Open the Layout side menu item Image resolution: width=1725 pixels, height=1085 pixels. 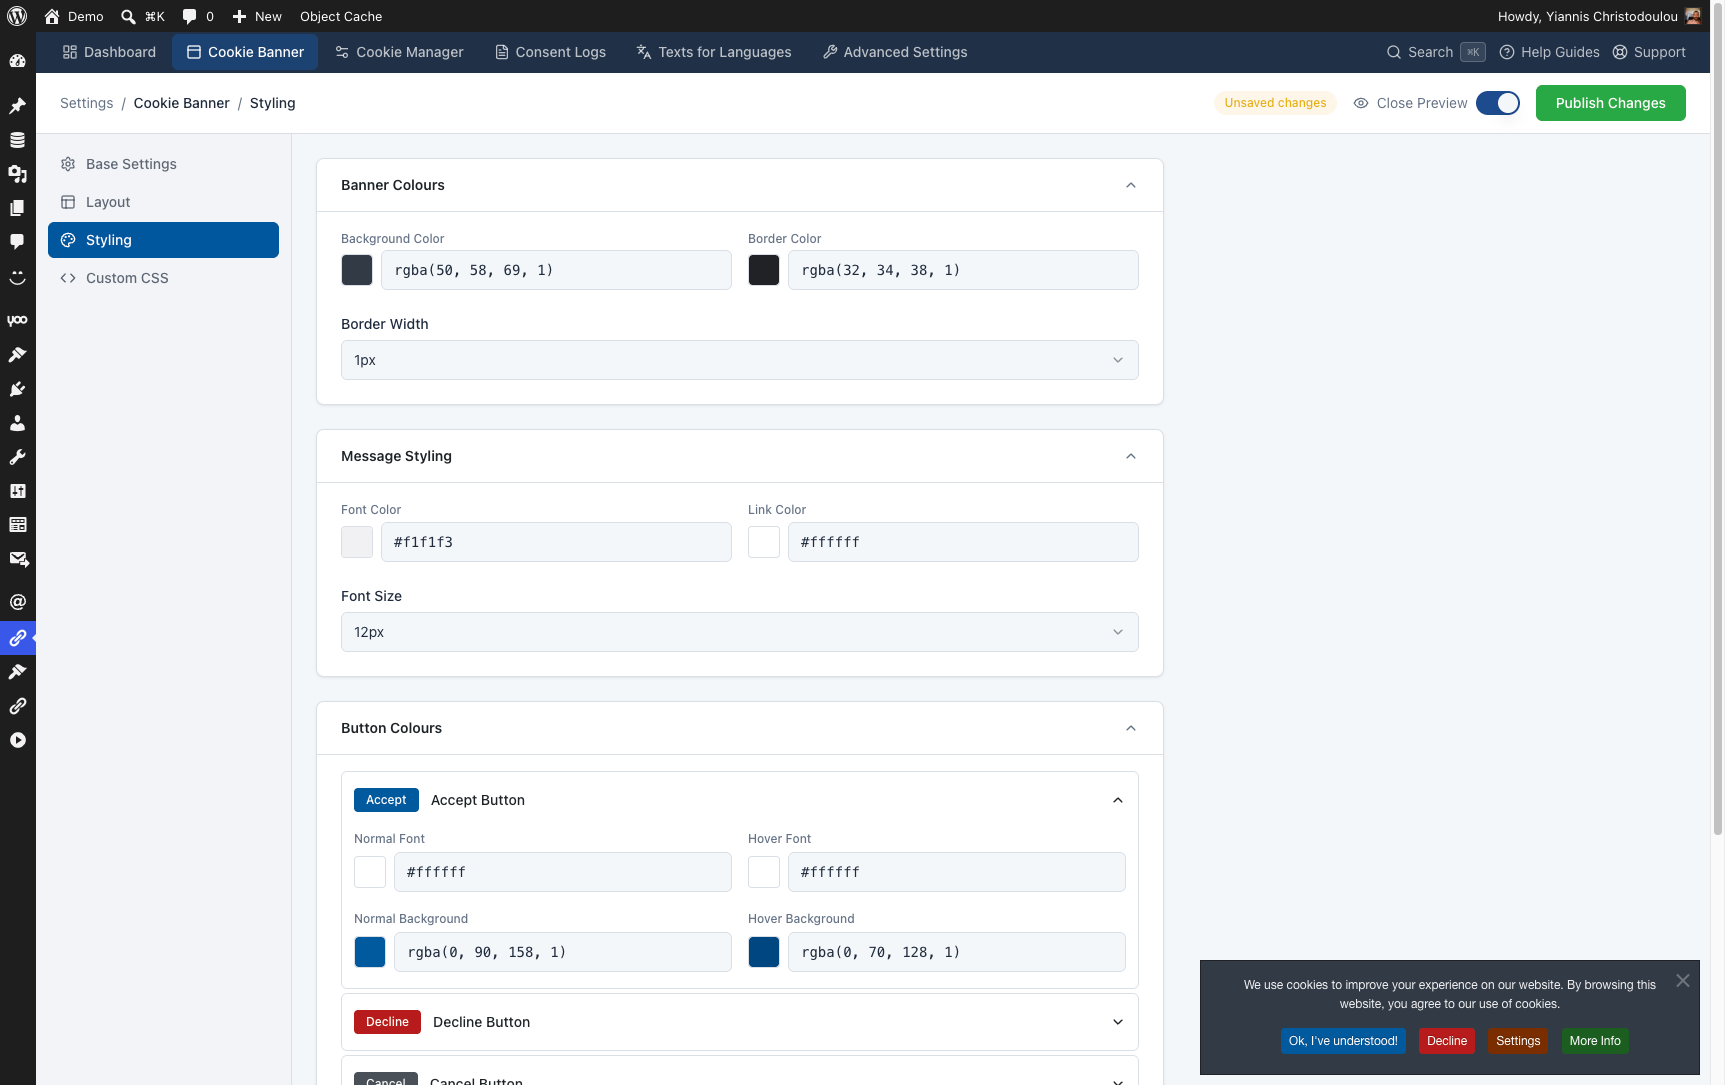[164, 202]
